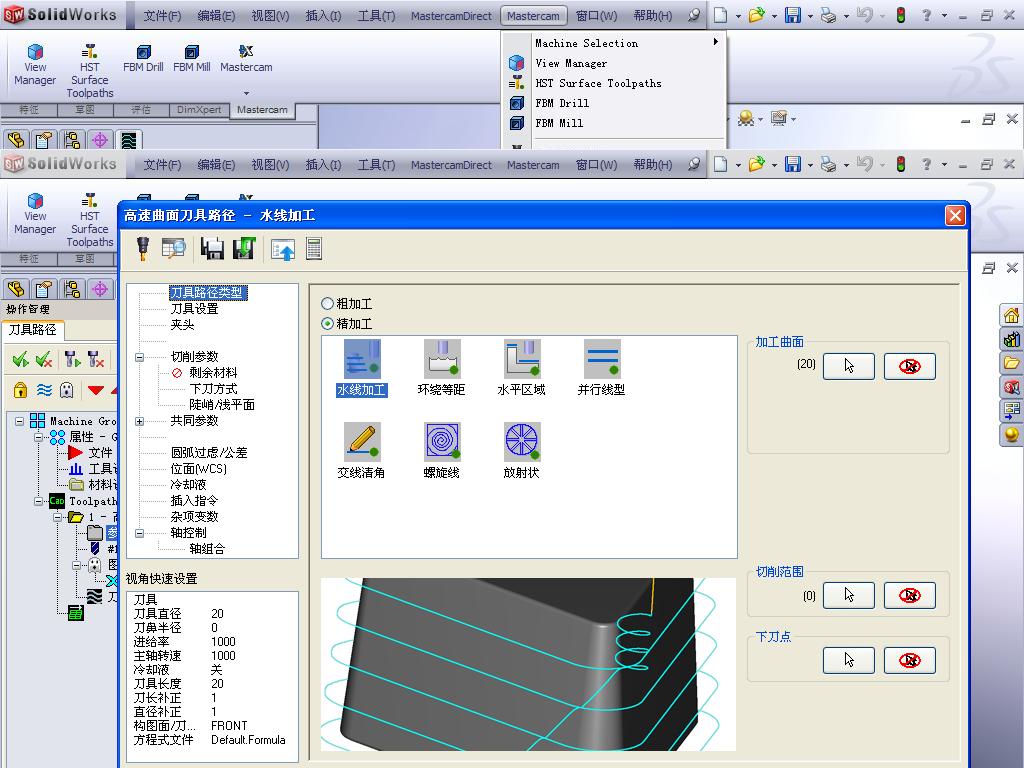Click the highlighted Mastercam menu bar button
Image resolution: width=1024 pixels, height=768 pixels.
[533, 16]
